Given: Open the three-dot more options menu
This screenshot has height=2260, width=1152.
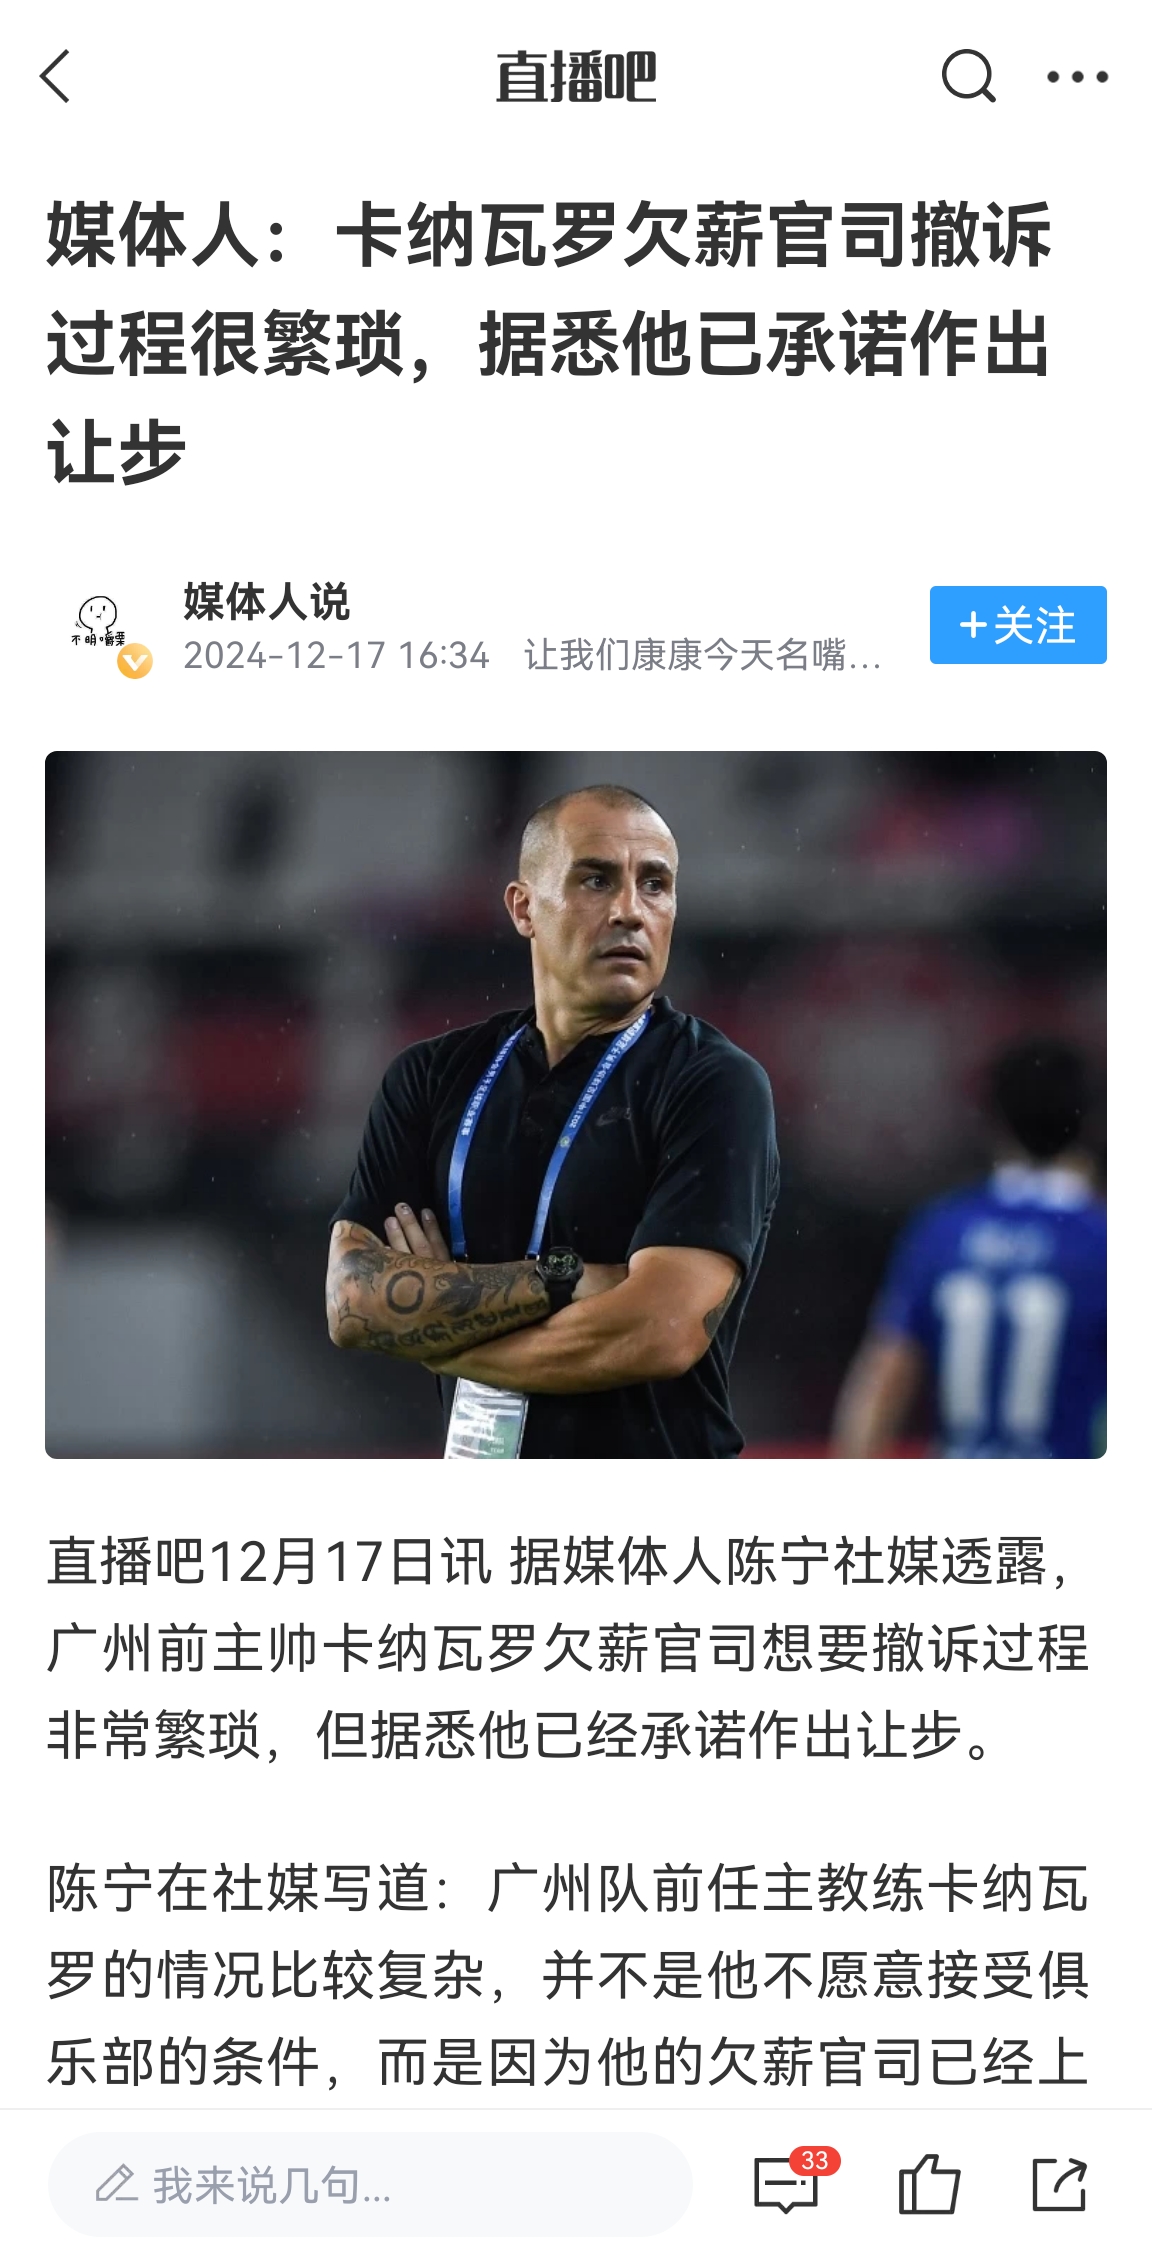Looking at the screenshot, I should [x=1077, y=77].
